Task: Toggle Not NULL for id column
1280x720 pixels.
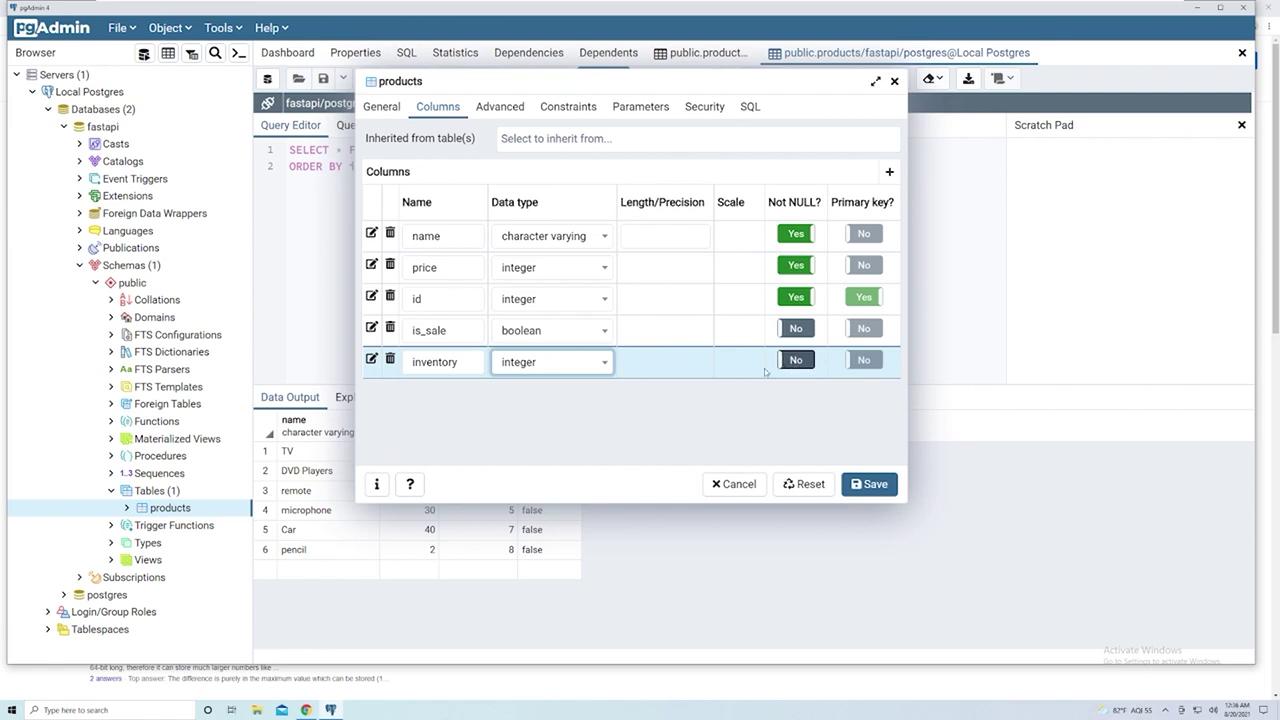Action: coord(796,297)
